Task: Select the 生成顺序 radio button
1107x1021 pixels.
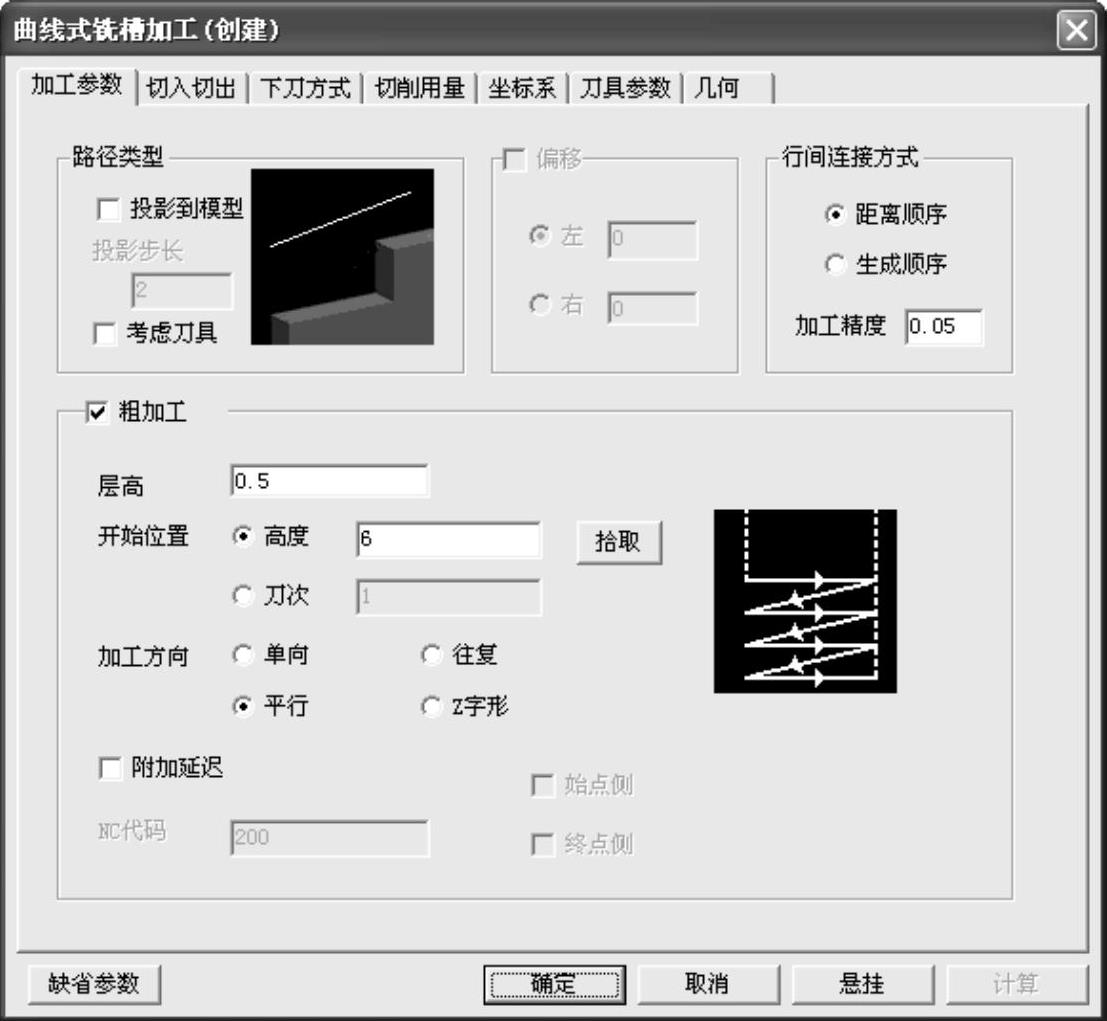Action: pyautogui.click(x=835, y=265)
